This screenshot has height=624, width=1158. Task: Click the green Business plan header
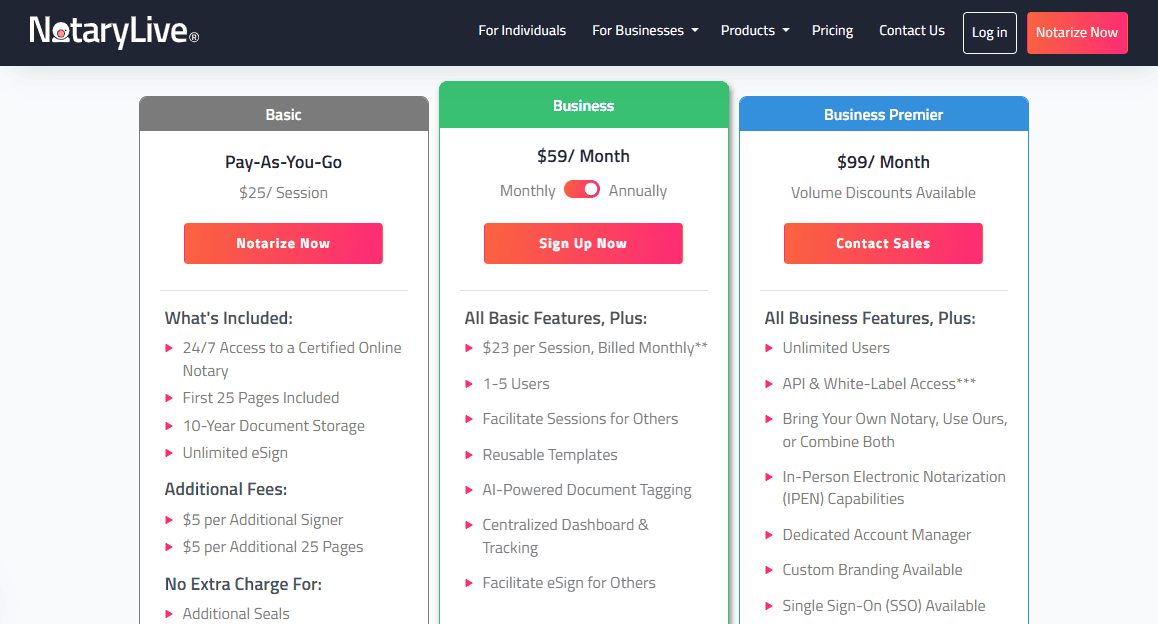point(584,106)
